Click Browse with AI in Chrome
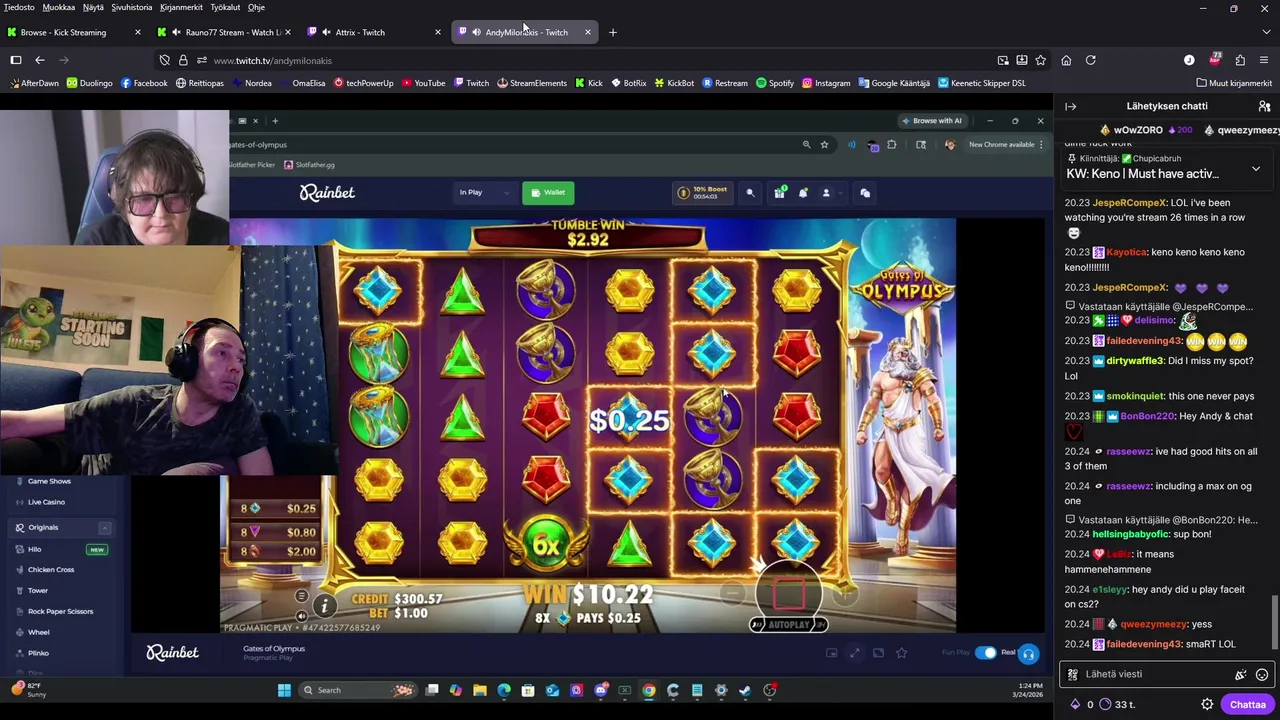This screenshot has width=1280, height=720. click(x=932, y=121)
